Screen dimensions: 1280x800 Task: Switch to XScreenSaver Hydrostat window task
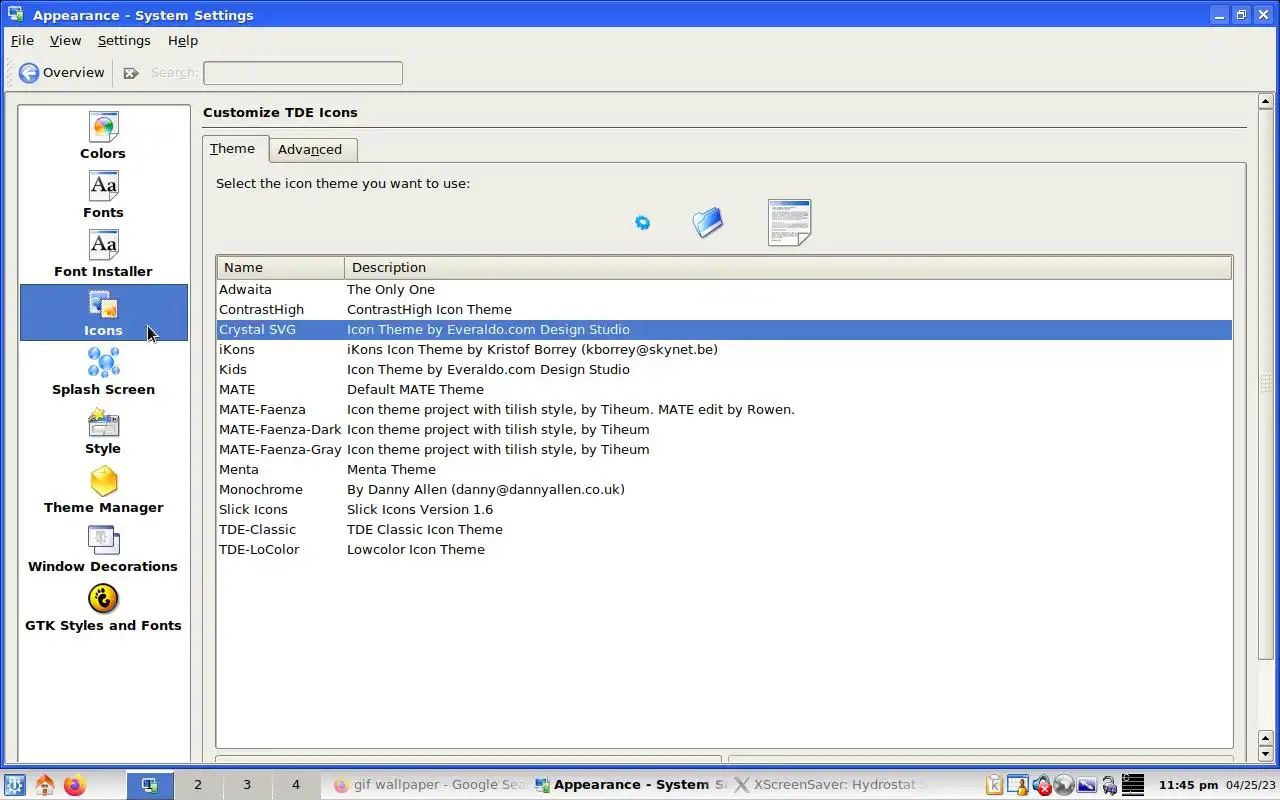[830, 785]
